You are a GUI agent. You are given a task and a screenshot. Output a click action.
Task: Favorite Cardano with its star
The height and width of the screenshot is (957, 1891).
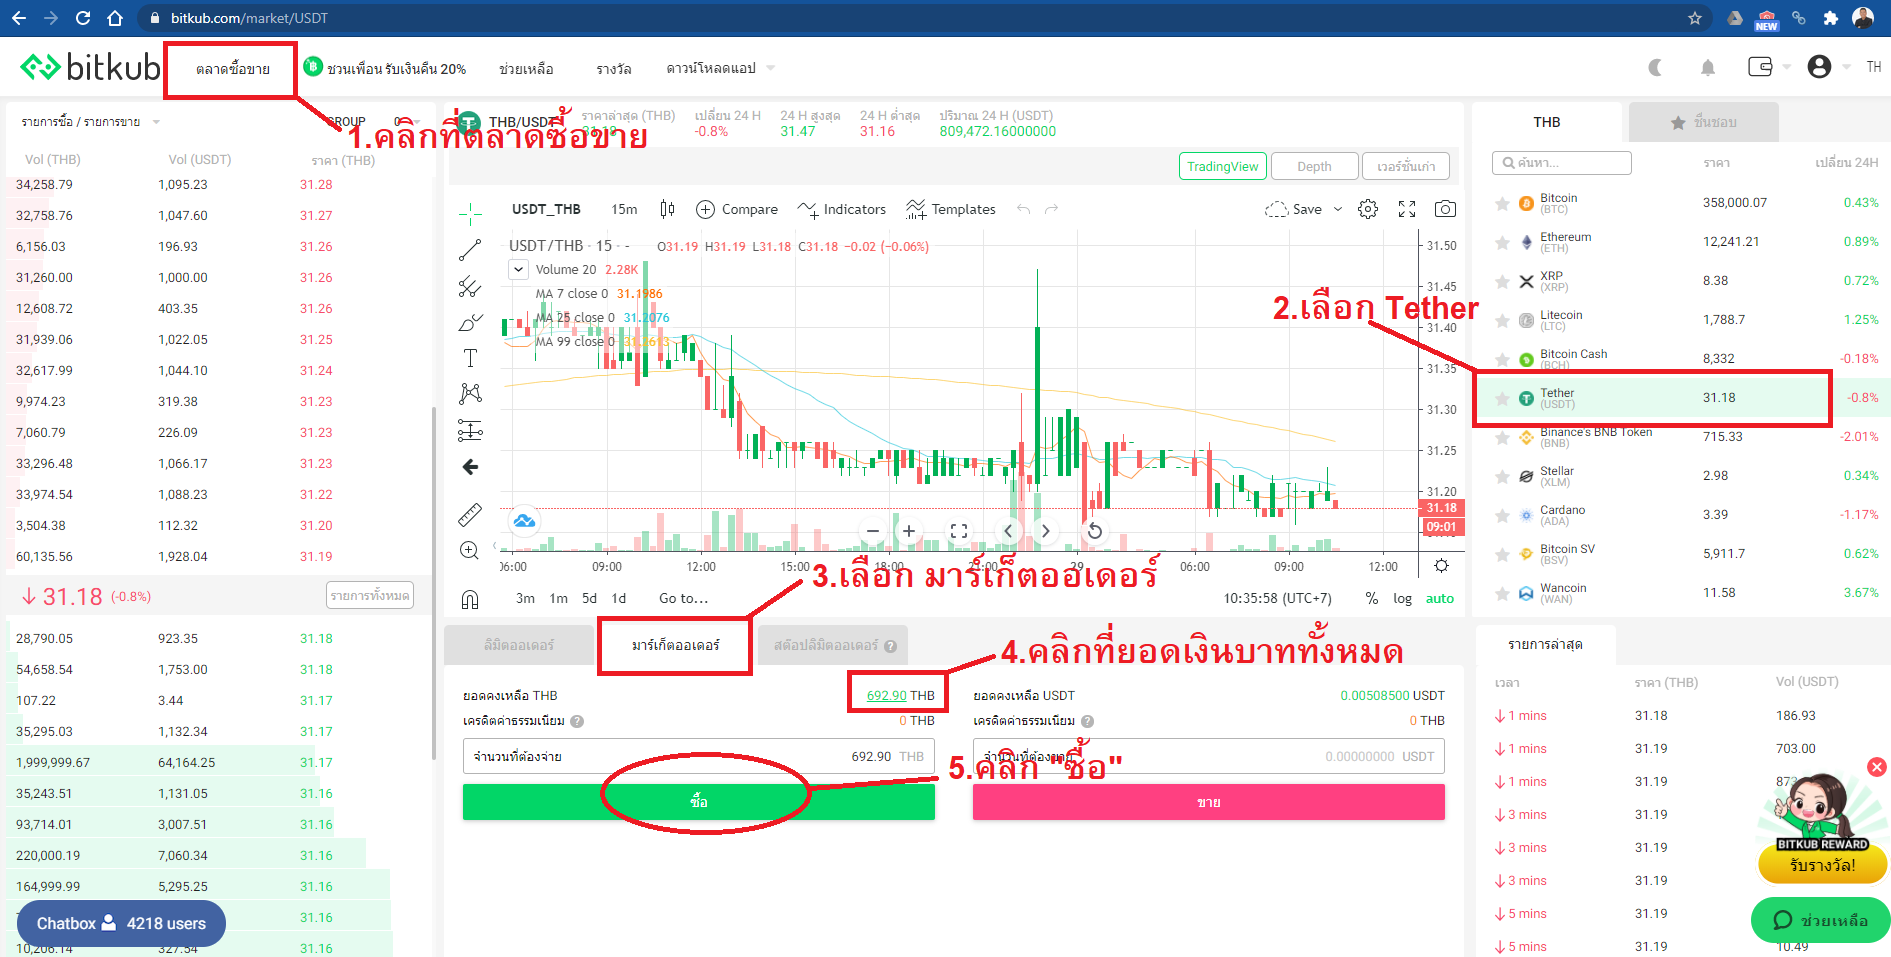1502,515
